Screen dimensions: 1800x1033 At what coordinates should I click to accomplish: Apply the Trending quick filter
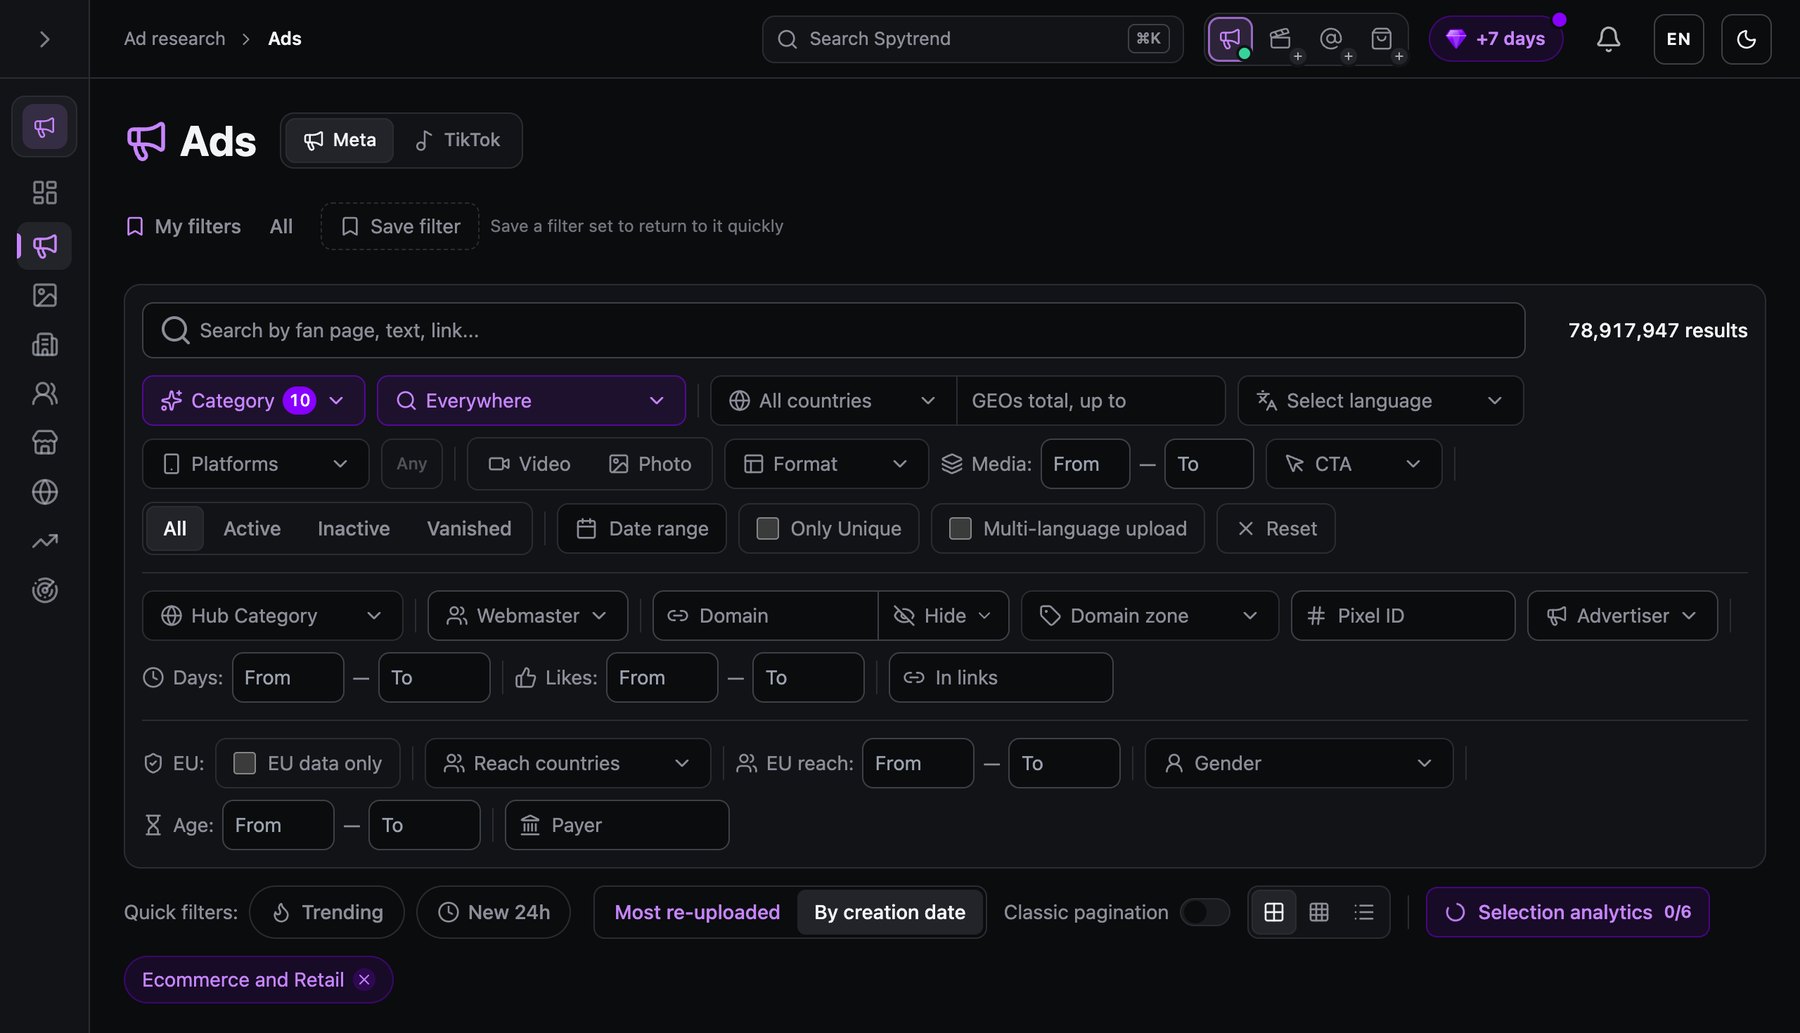pyautogui.click(x=327, y=912)
